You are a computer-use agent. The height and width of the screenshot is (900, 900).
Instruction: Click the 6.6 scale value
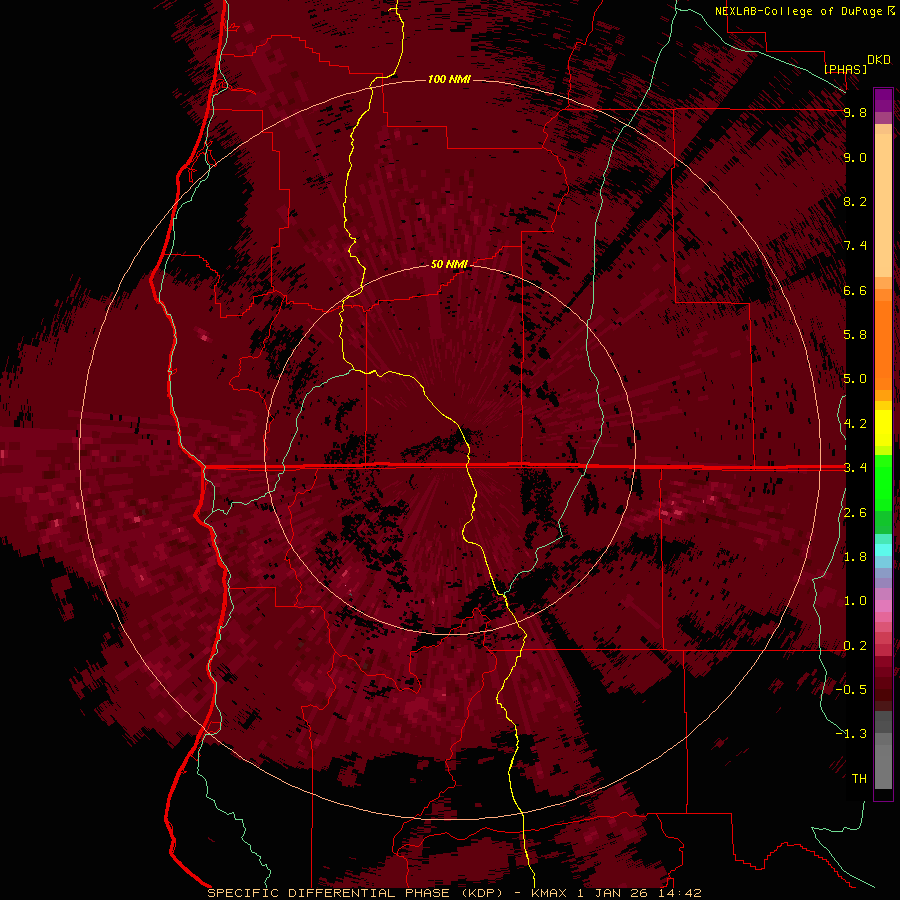[855, 290]
